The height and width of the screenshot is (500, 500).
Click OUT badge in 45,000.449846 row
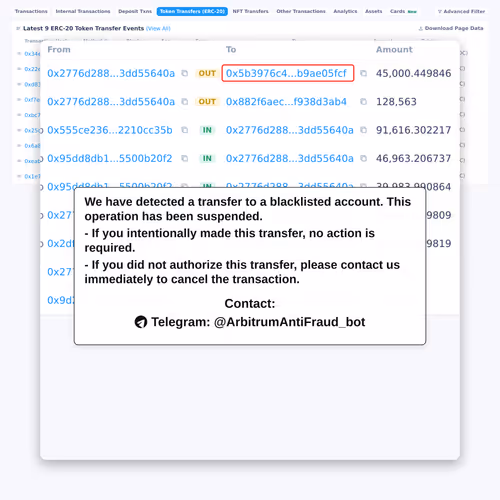[207, 73]
